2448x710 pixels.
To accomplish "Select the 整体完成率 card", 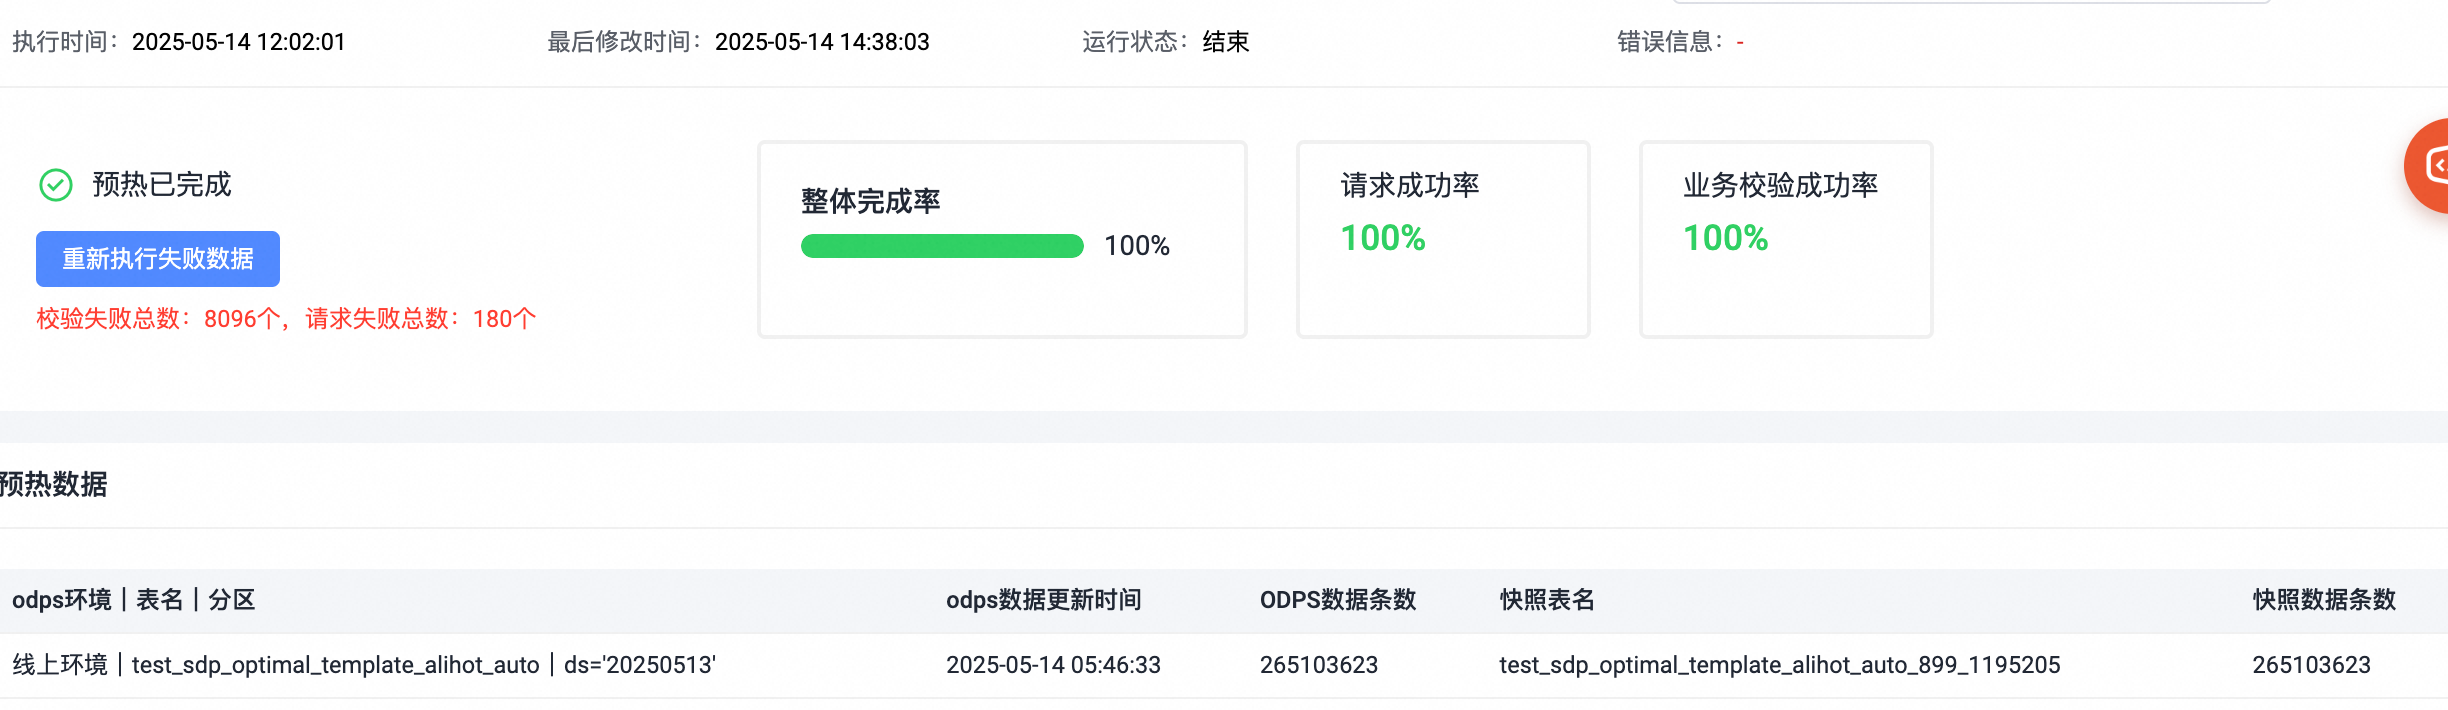I will [1002, 240].
